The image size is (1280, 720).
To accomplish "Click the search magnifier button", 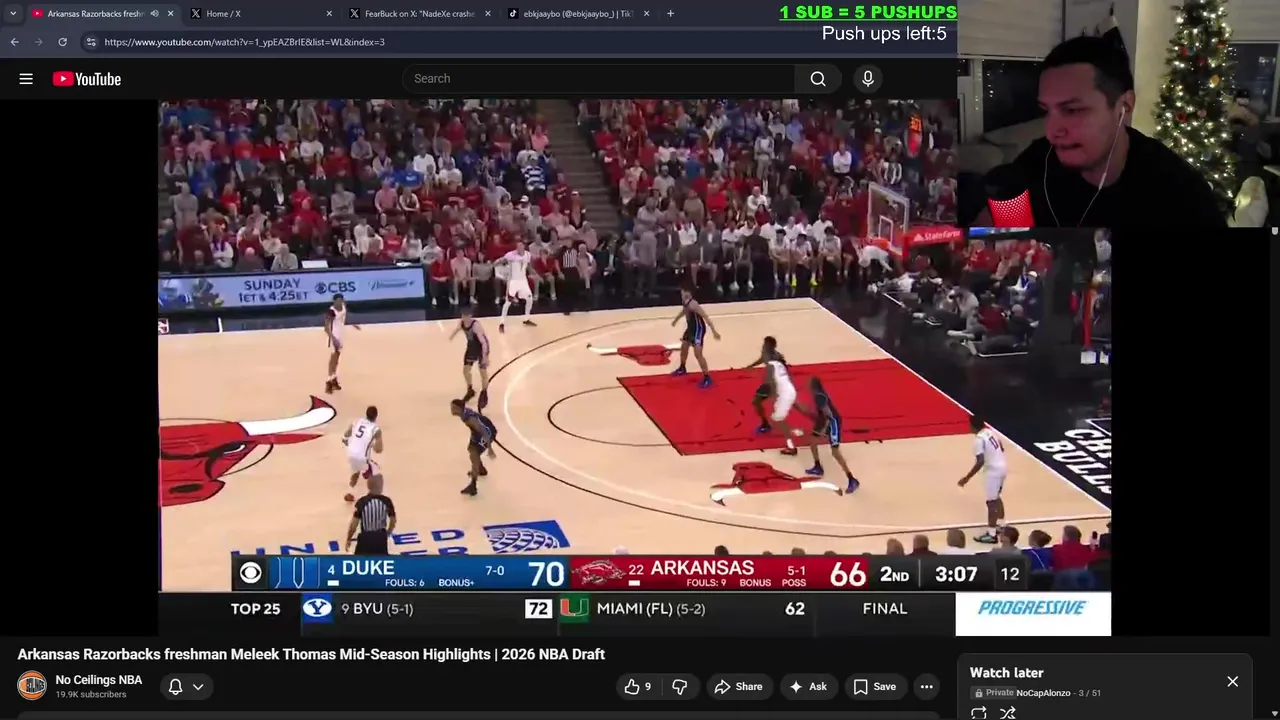I will (x=818, y=79).
